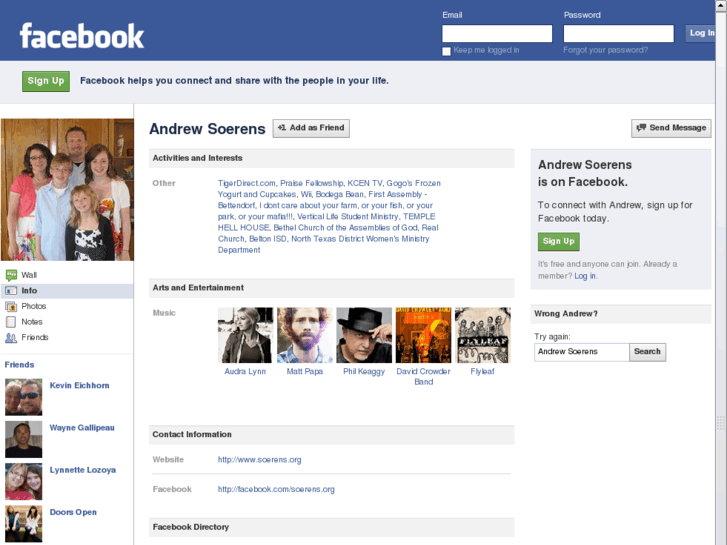Click Lynnette Lozoya friend photo
The width and height of the screenshot is (727, 545).
24,481
